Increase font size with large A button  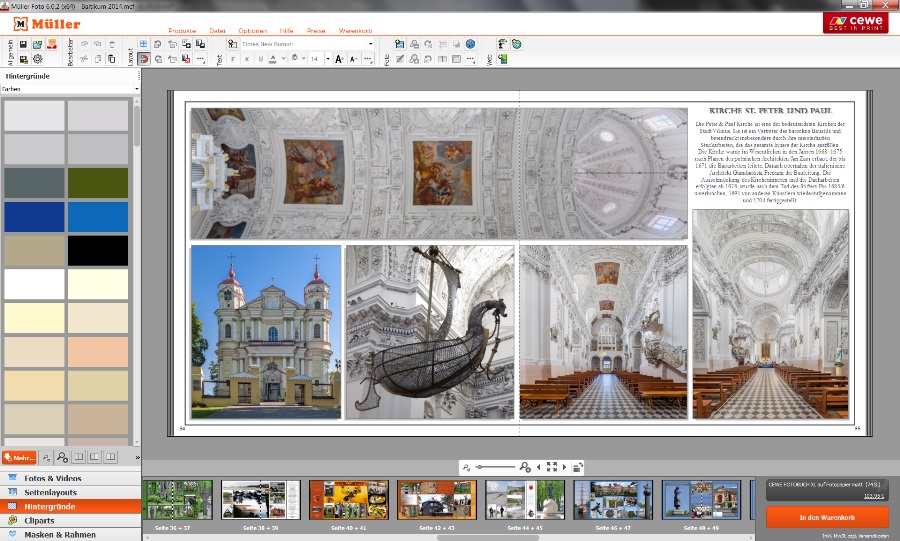(340, 59)
